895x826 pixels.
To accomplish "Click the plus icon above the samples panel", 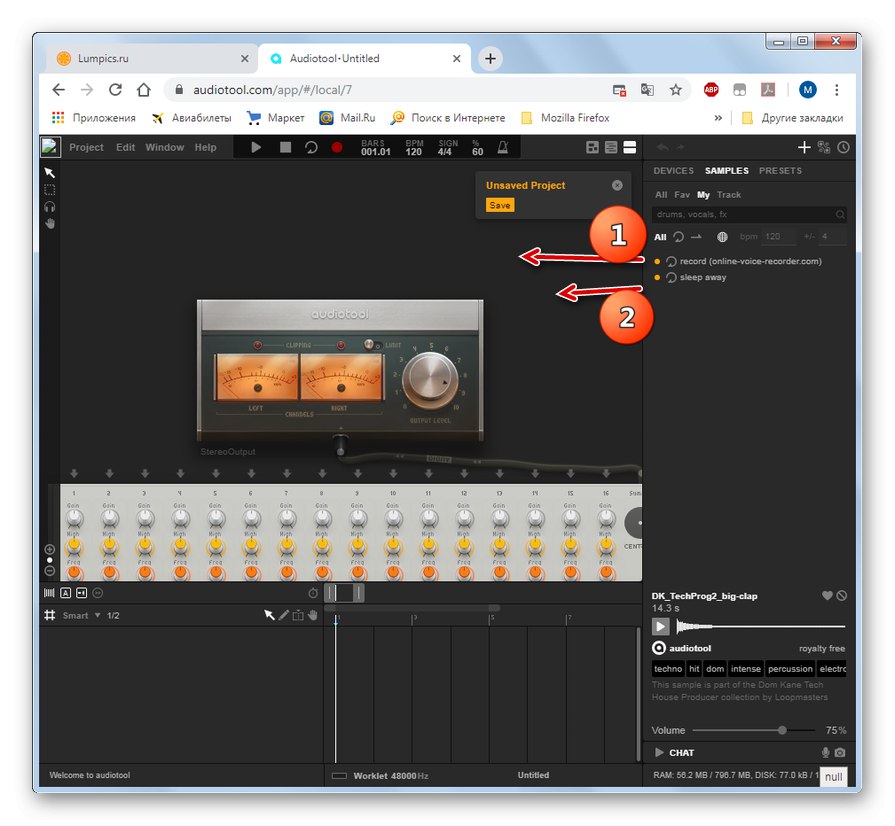I will coord(803,147).
